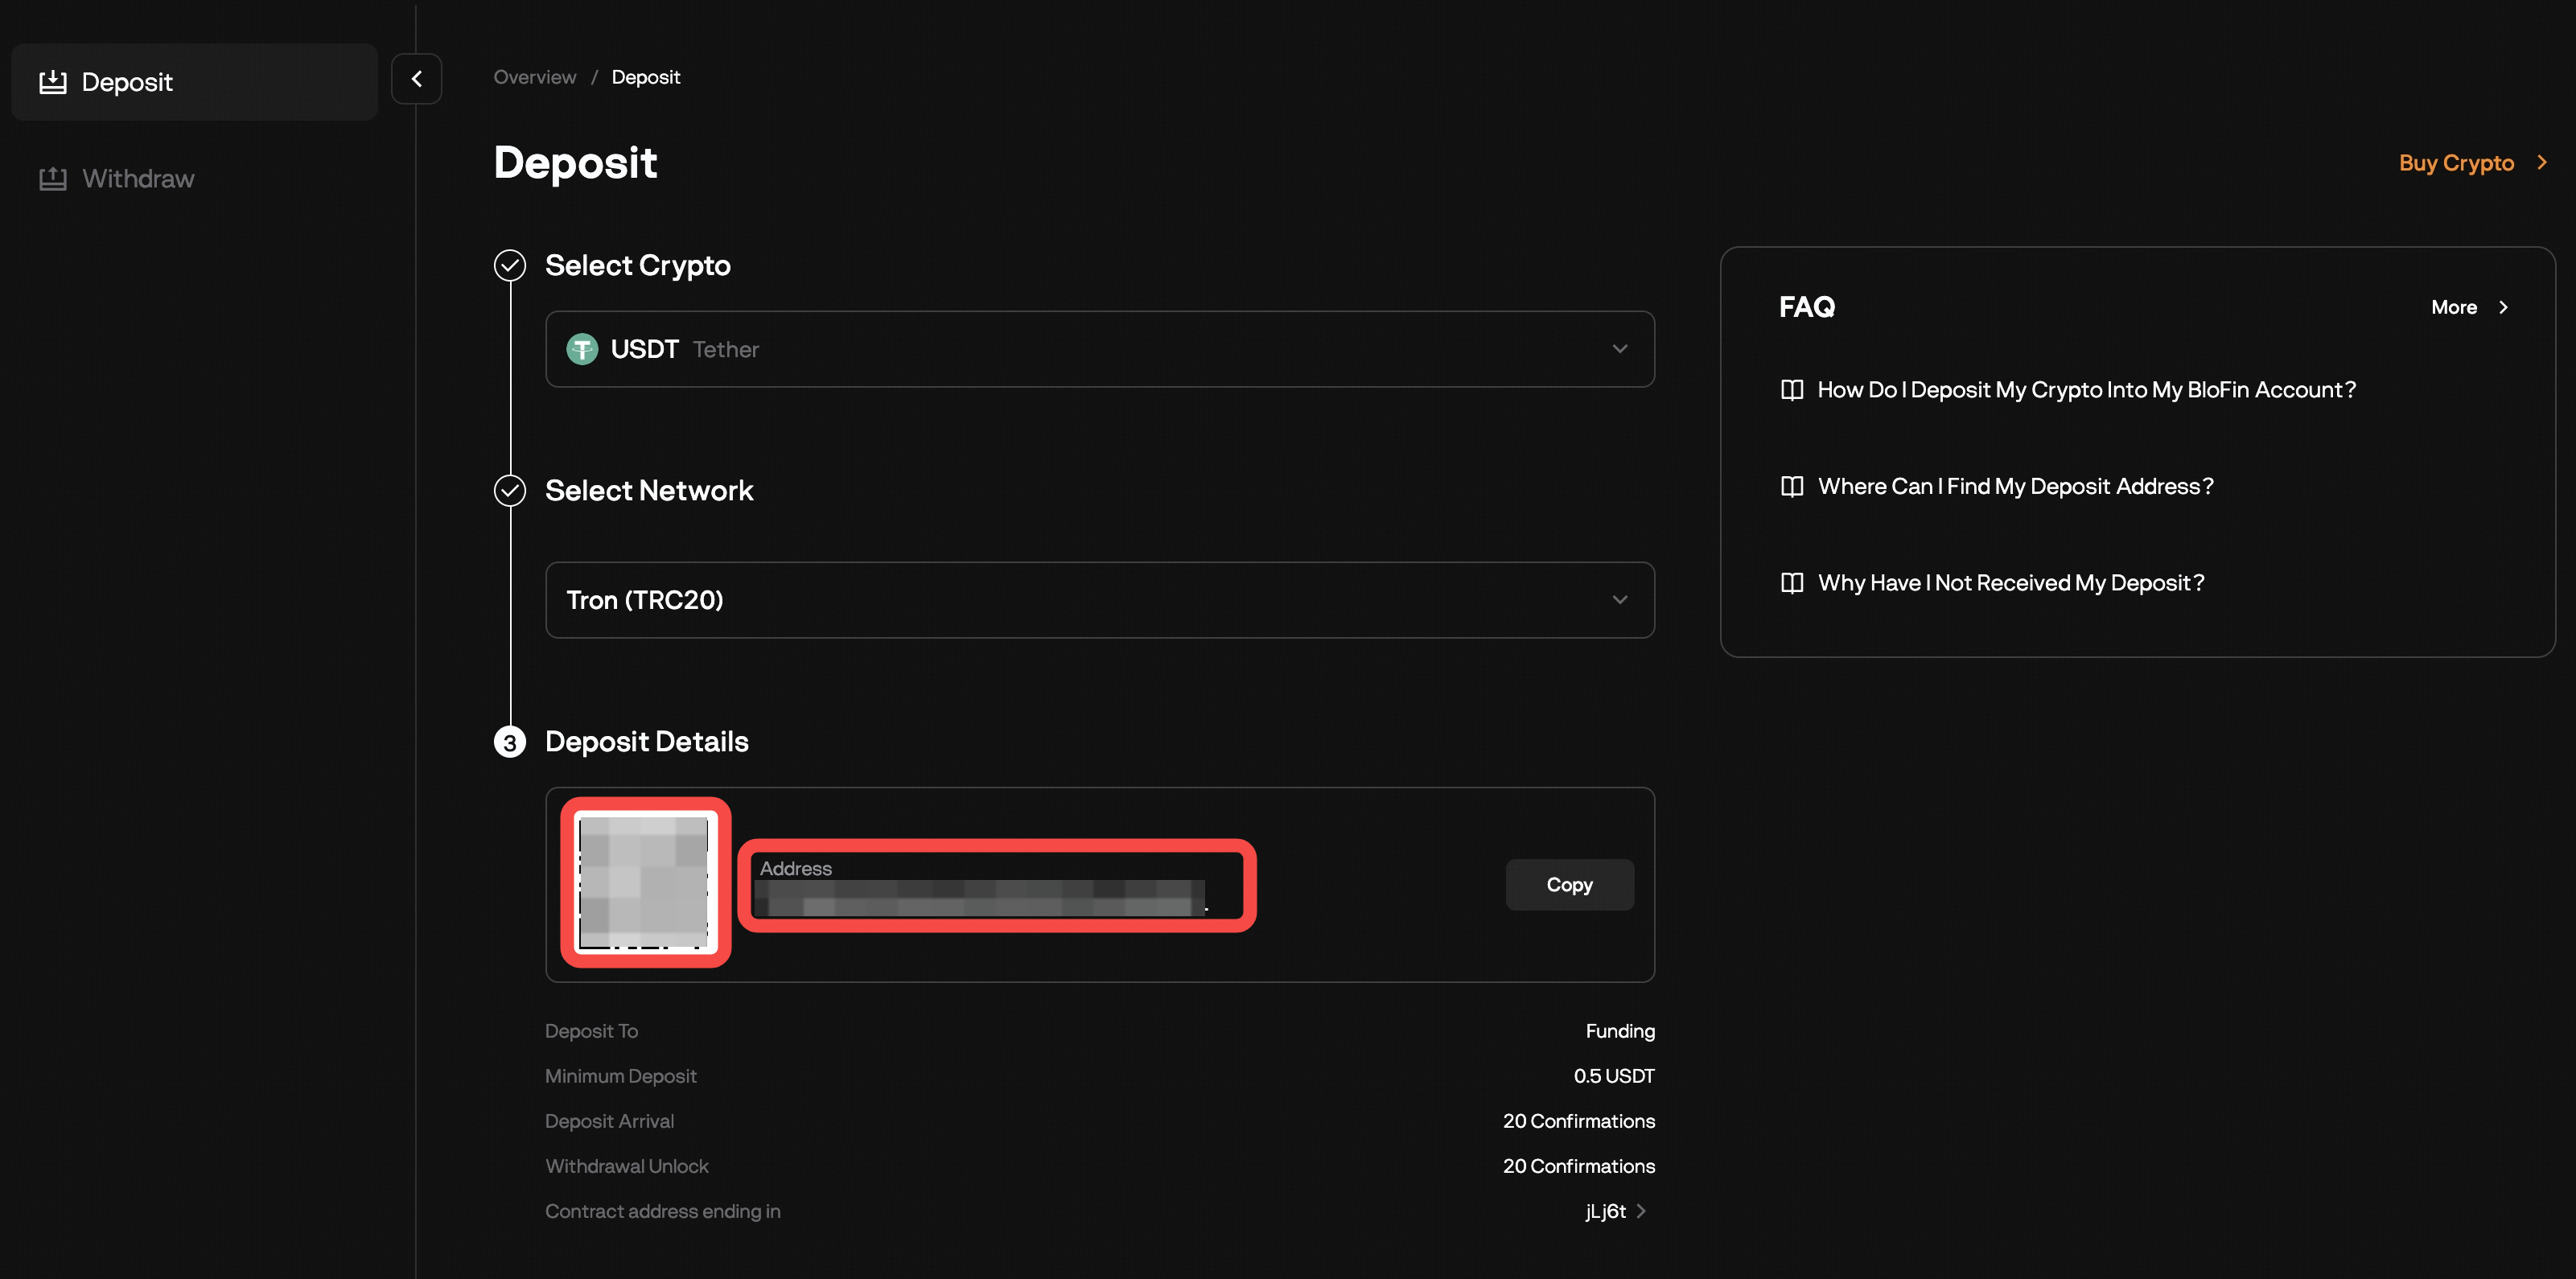This screenshot has height=1279, width=2576.
Task: Click the back chevron next to breadcrumb
Action: pos(417,78)
